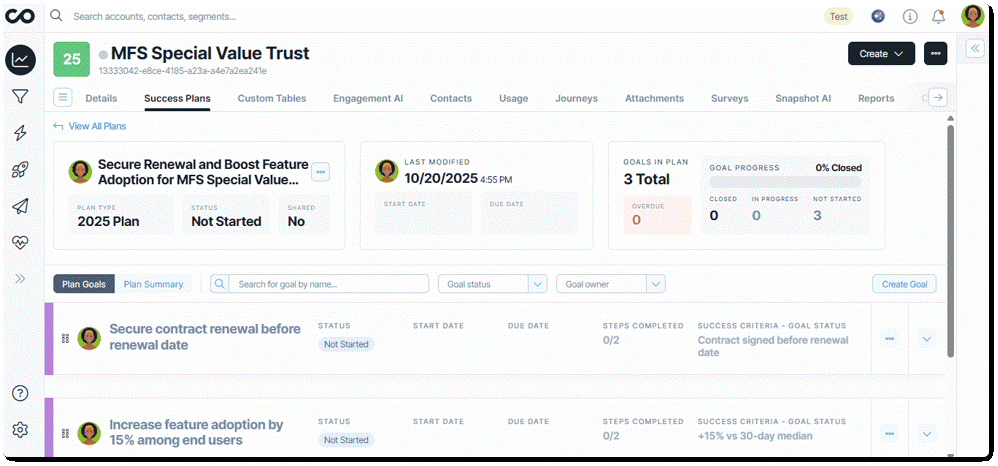Click the Test environment badge
The image size is (998, 466).
(838, 17)
